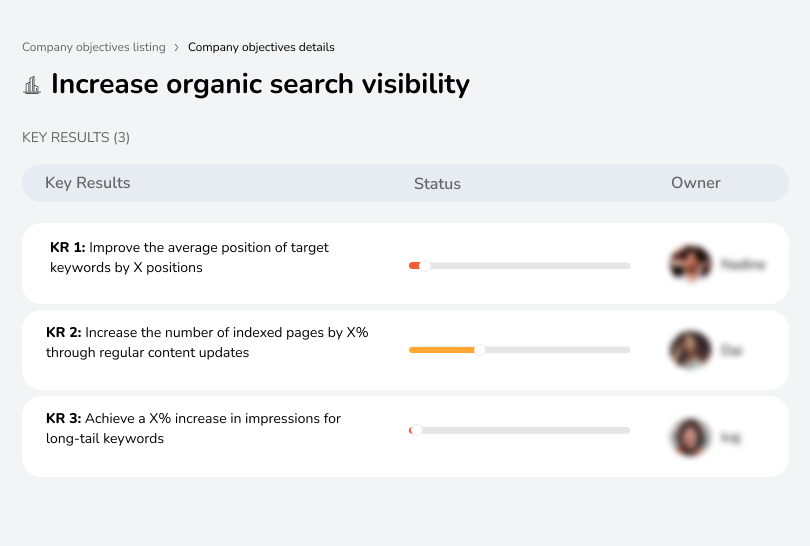Select the Company objectives details breadcrumb
Screen dimensions: 810x546
tap(261, 47)
